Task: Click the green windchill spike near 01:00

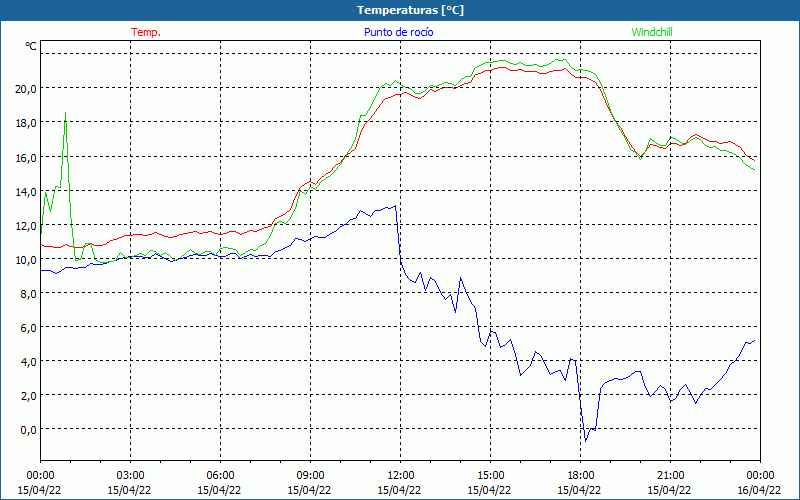Action: (65, 113)
